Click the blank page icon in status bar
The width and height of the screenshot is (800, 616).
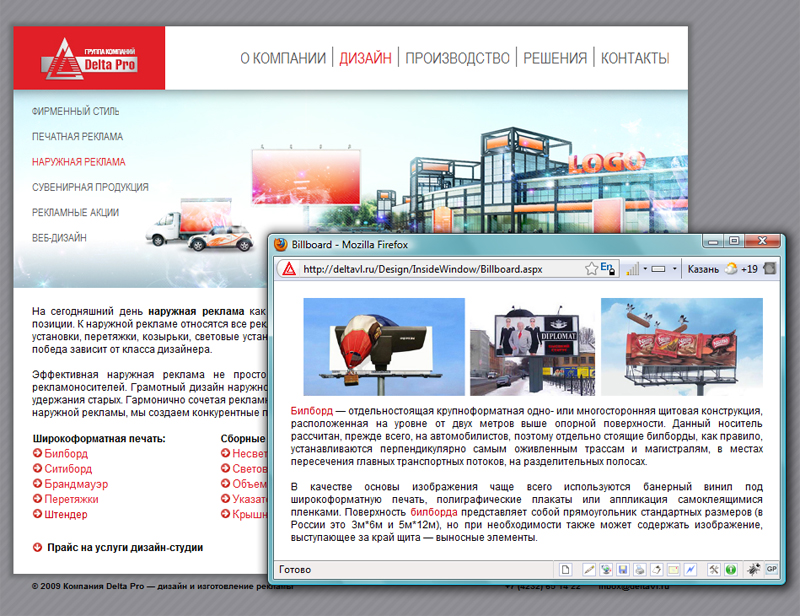pyautogui.click(x=566, y=570)
